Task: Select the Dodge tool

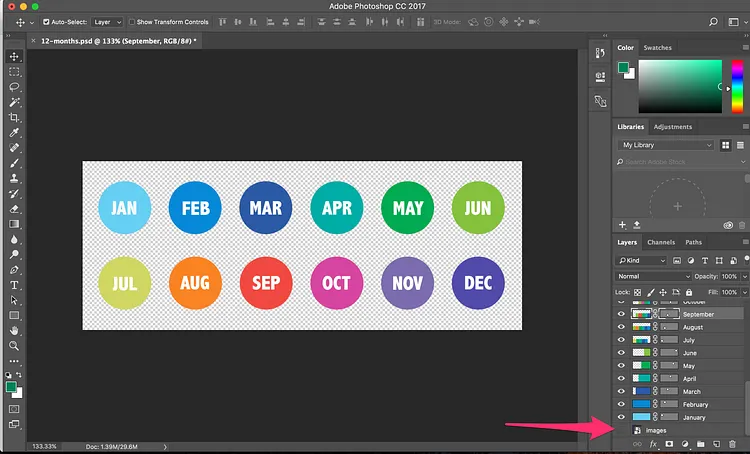Action: (x=14, y=255)
